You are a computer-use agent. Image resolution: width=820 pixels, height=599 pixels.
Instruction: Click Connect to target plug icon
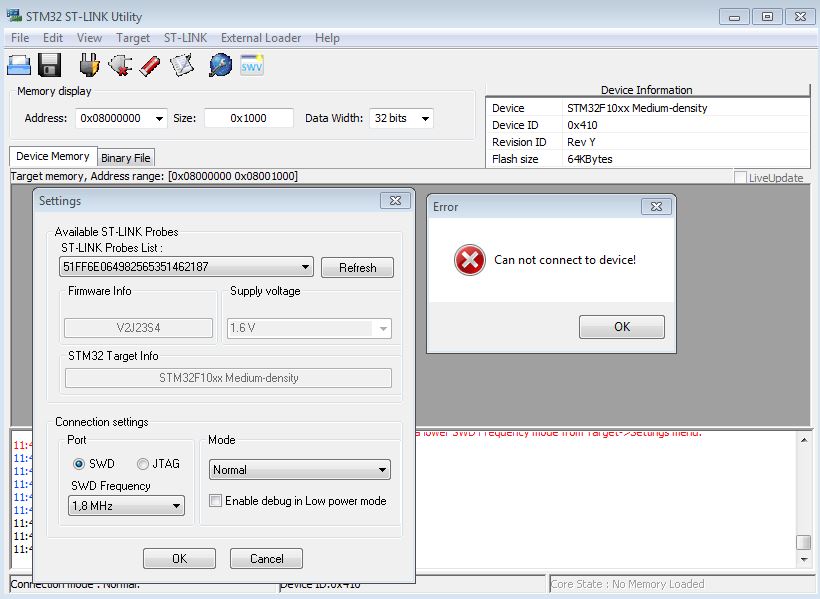click(x=89, y=66)
